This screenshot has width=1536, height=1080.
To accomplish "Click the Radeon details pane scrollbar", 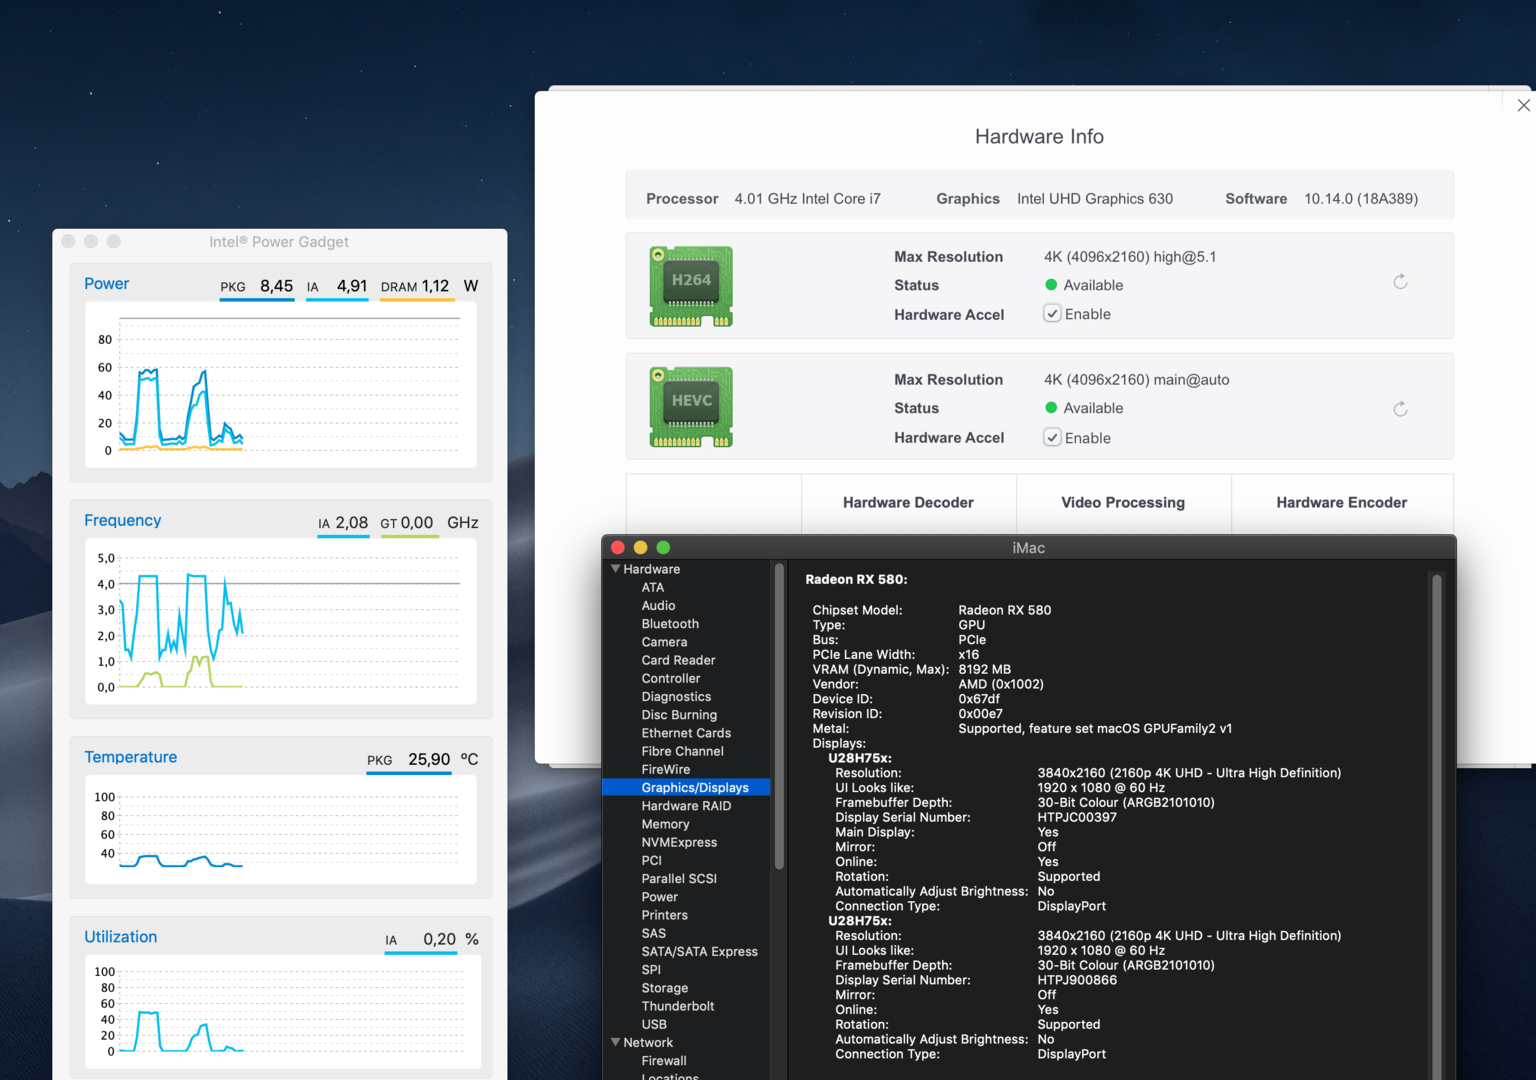I will click(x=1437, y=800).
